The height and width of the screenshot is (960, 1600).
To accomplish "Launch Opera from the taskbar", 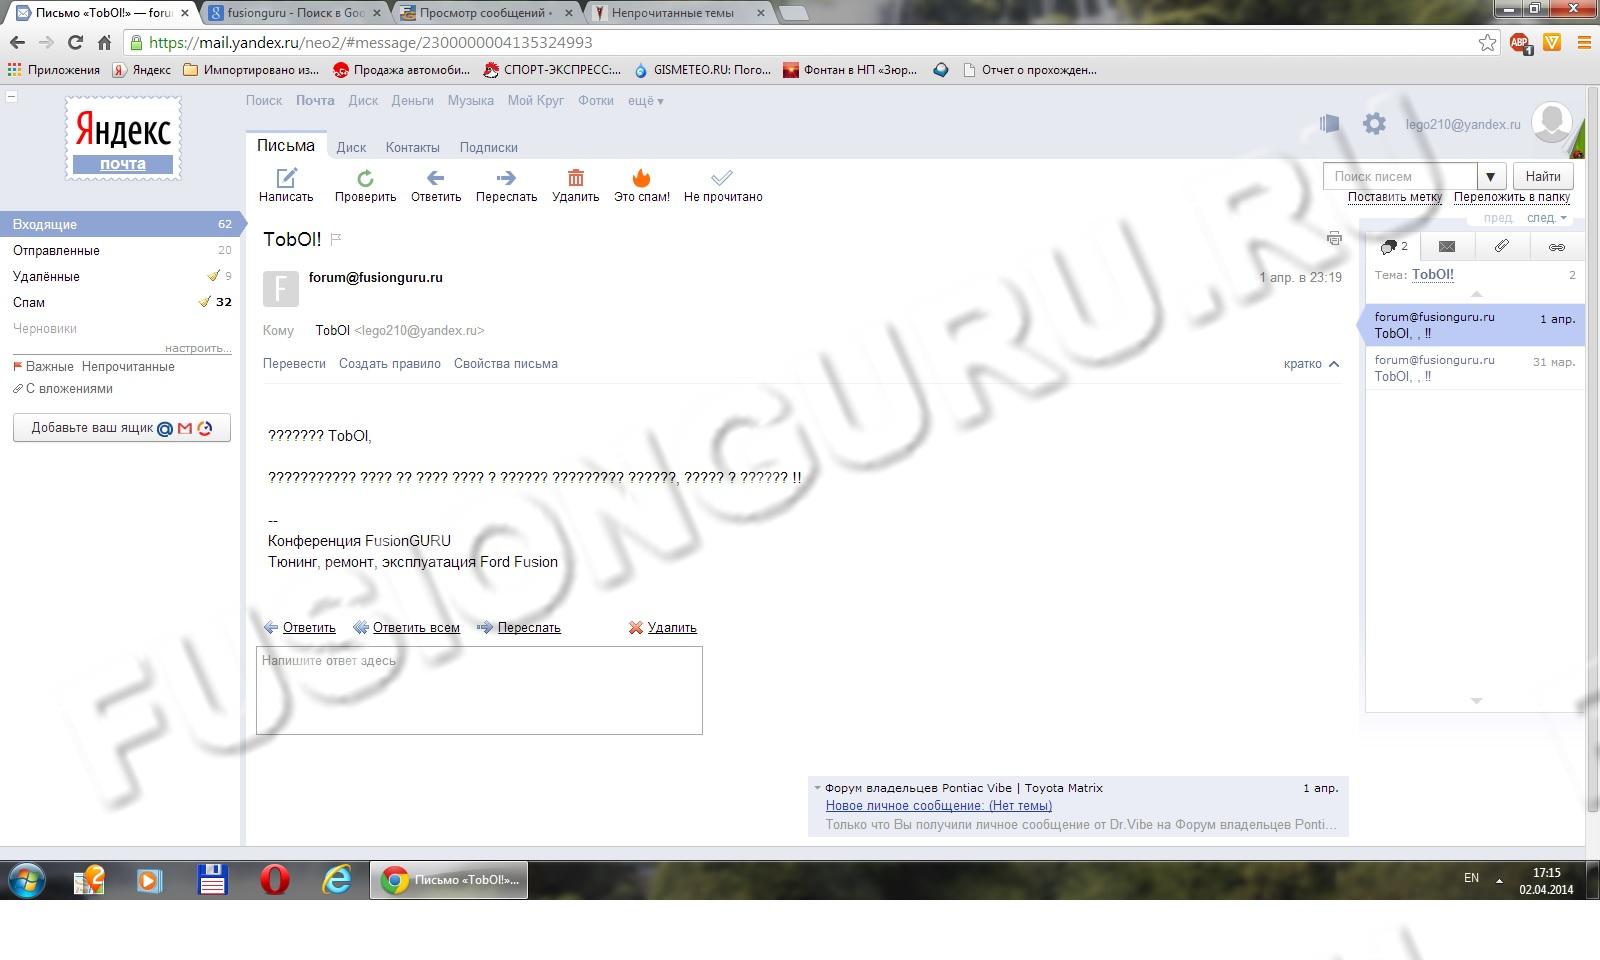I will [x=274, y=880].
